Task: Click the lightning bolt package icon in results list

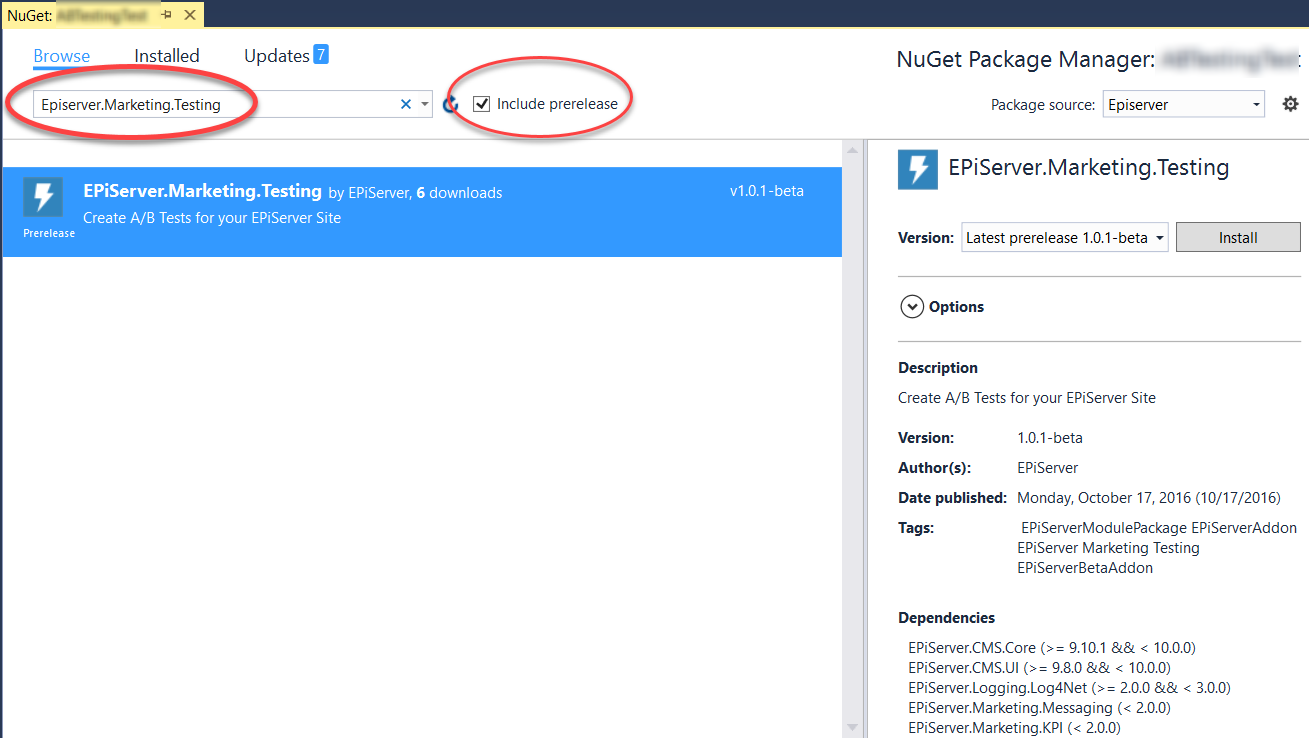Action: tap(43, 197)
